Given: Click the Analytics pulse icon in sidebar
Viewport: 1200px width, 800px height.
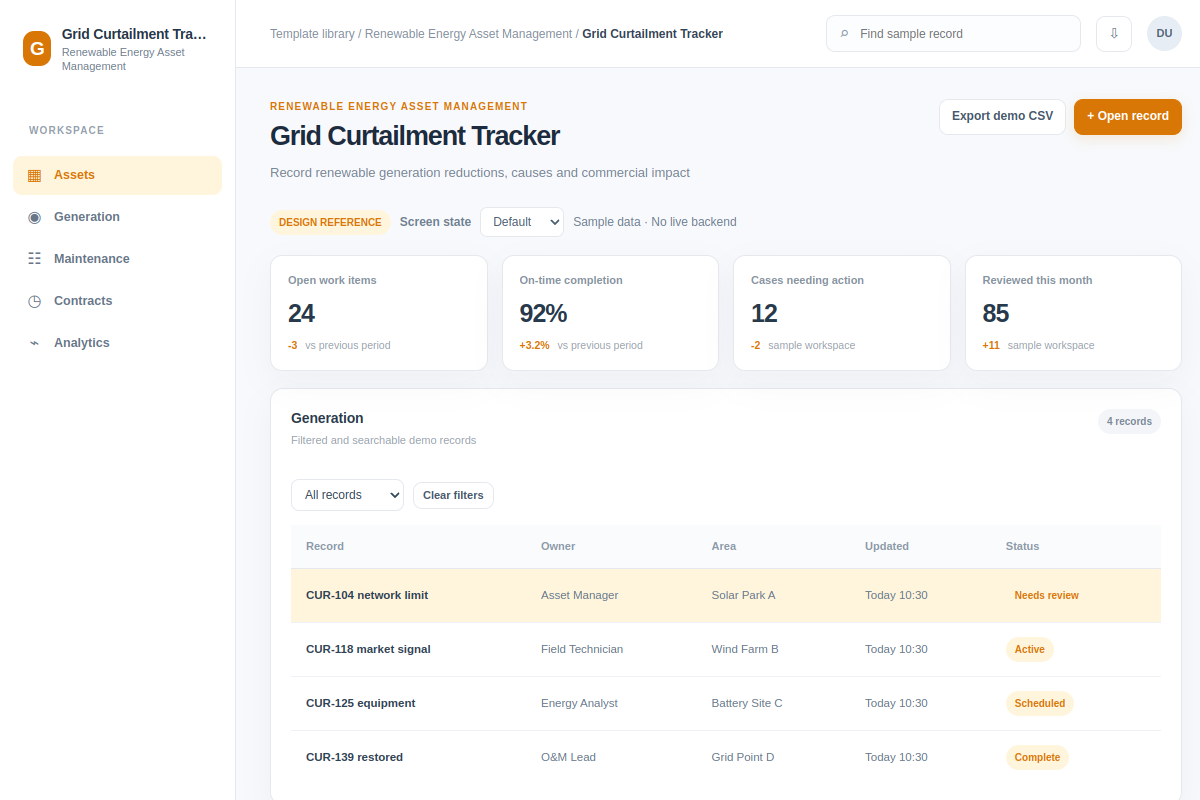Looking at the screenshot, I should tap(35, 343).
